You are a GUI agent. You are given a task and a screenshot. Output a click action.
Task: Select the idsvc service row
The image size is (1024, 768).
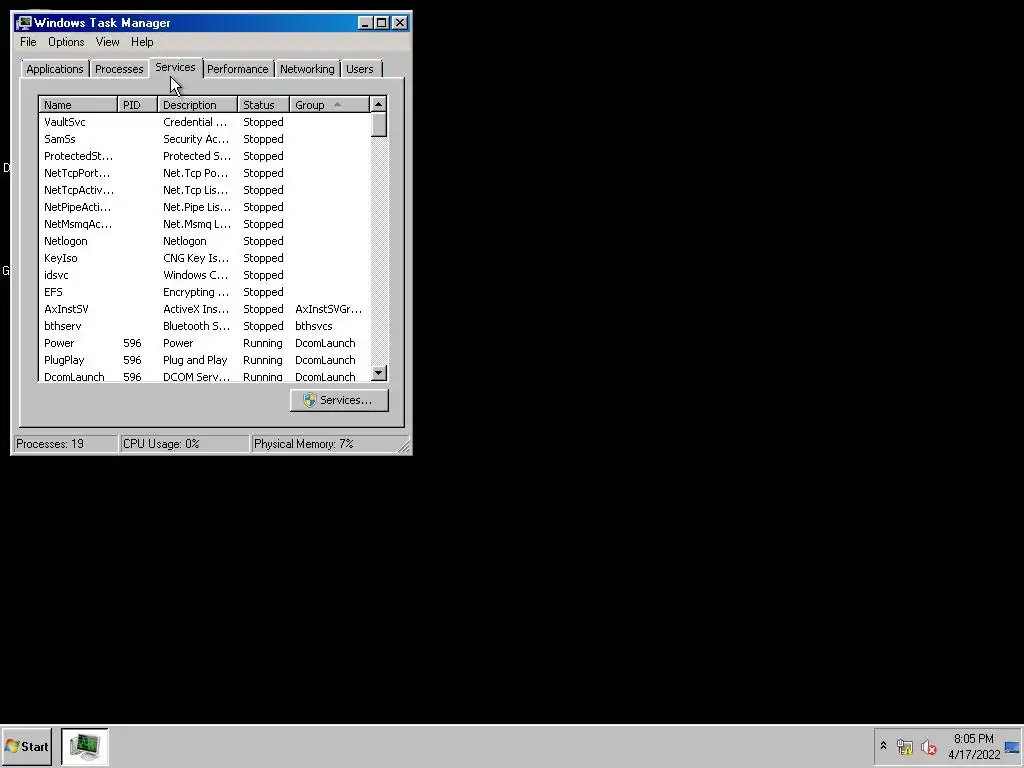coord(204,275)
